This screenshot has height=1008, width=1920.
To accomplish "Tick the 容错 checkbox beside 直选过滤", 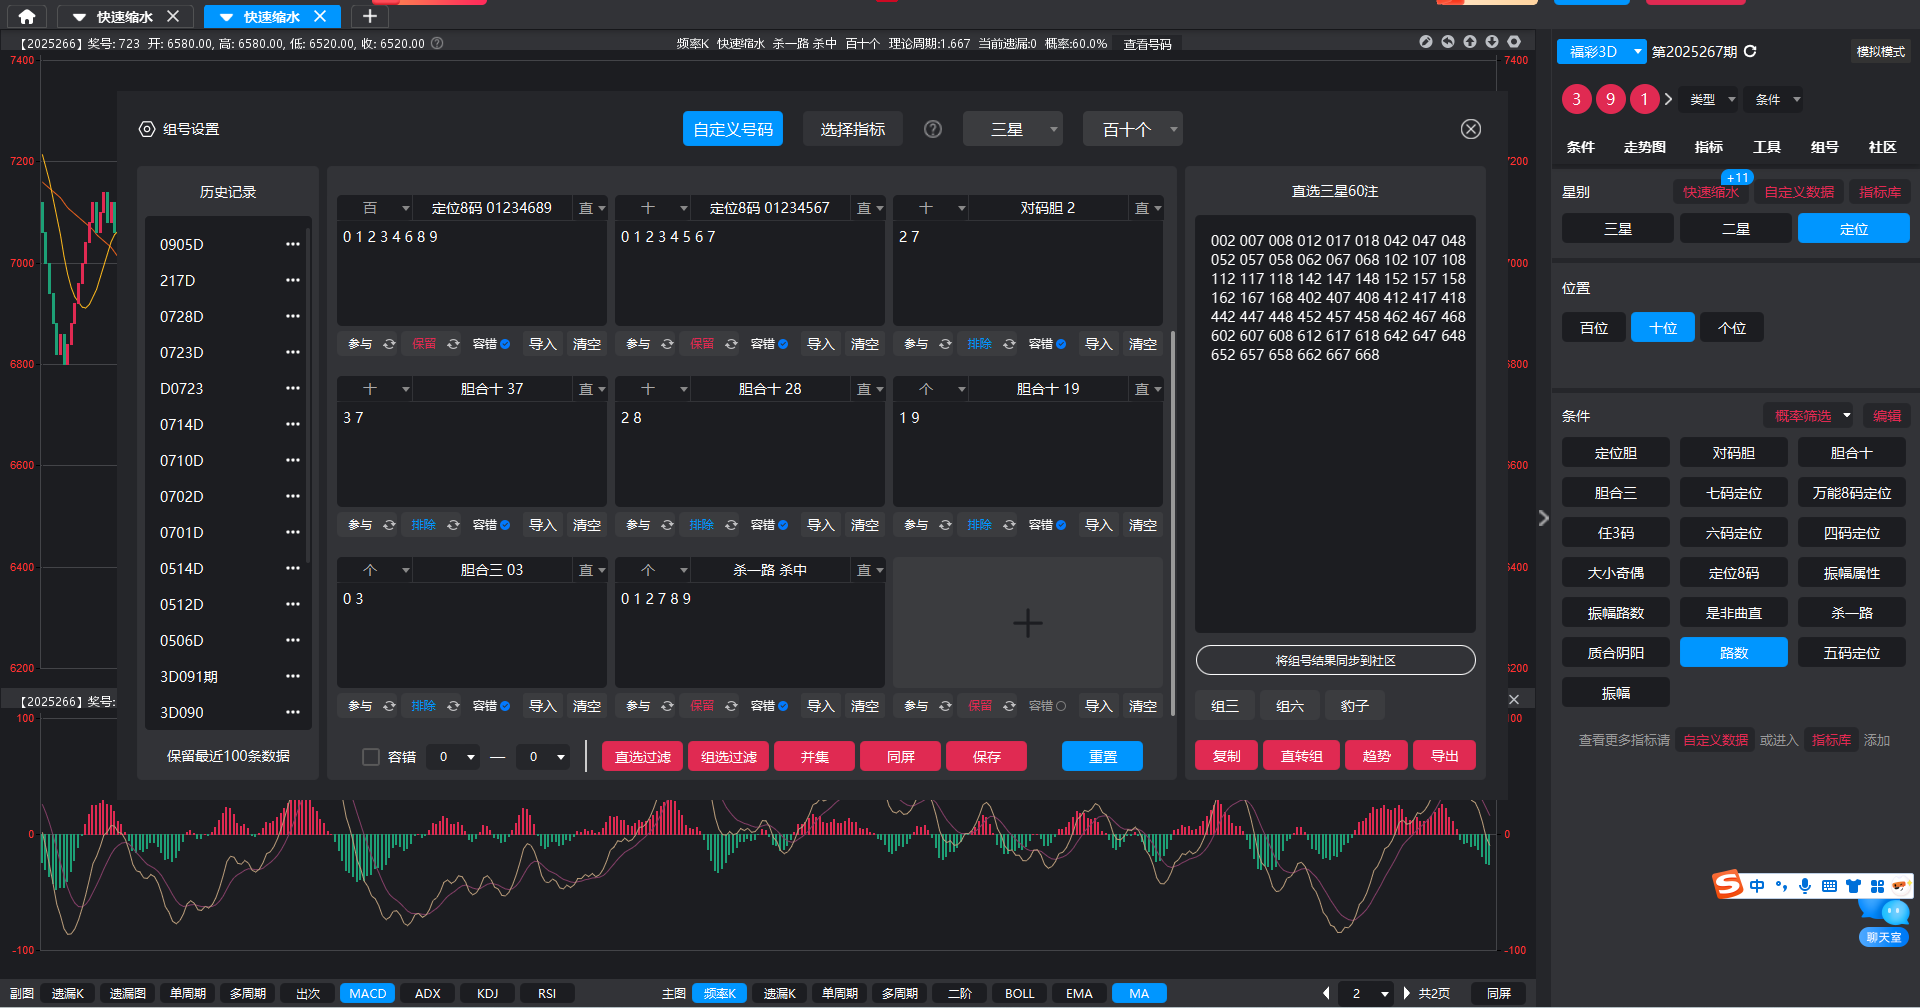I will (371, 757).
